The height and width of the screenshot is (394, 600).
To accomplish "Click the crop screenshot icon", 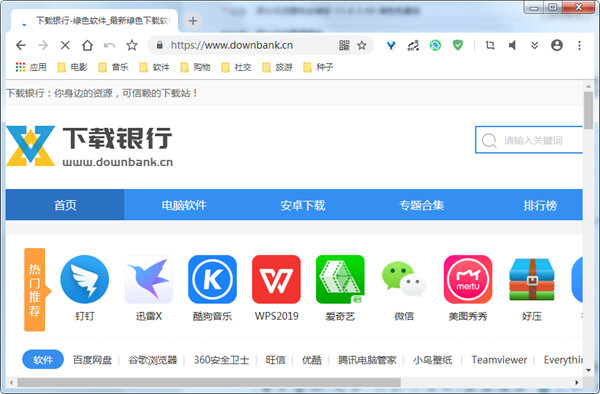I will pyautogui.click(x=490, y=45).
